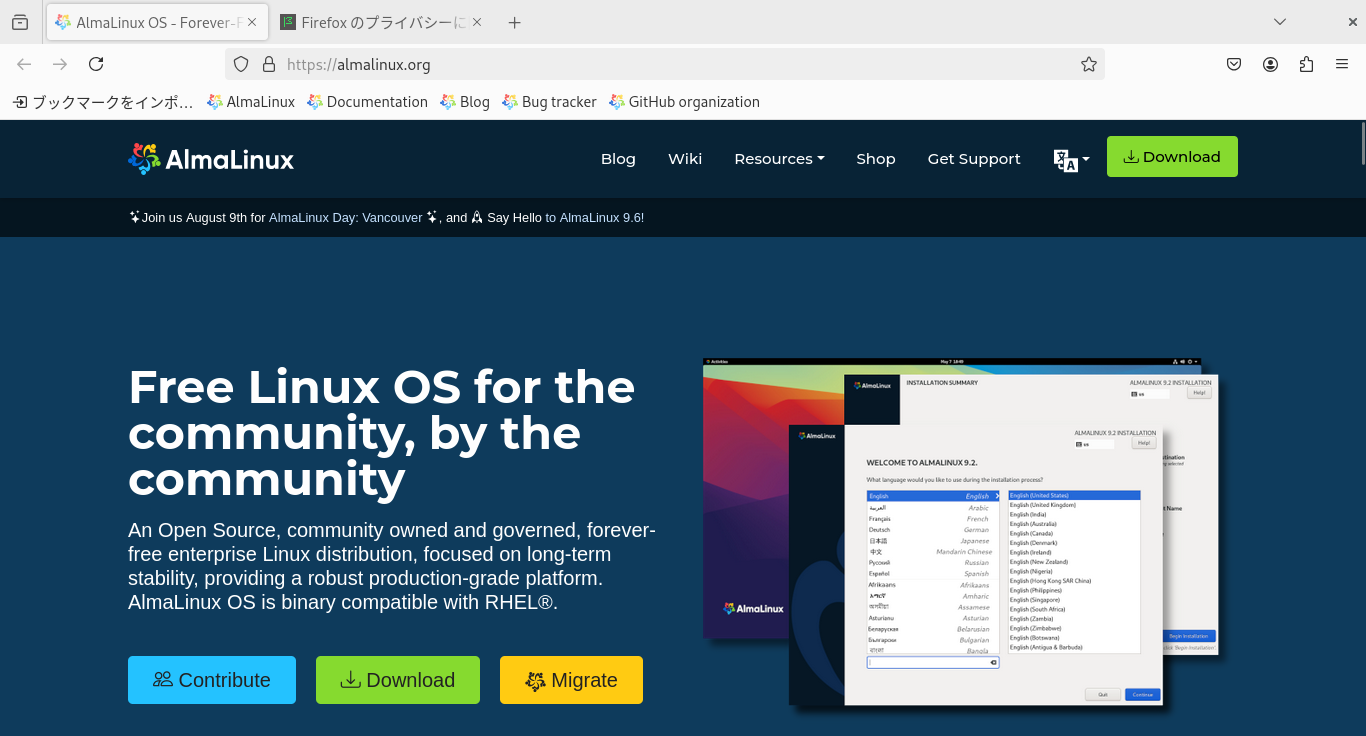
Task: Open the Blog bookmark in toolbar
Action: [x=465, y=102]
